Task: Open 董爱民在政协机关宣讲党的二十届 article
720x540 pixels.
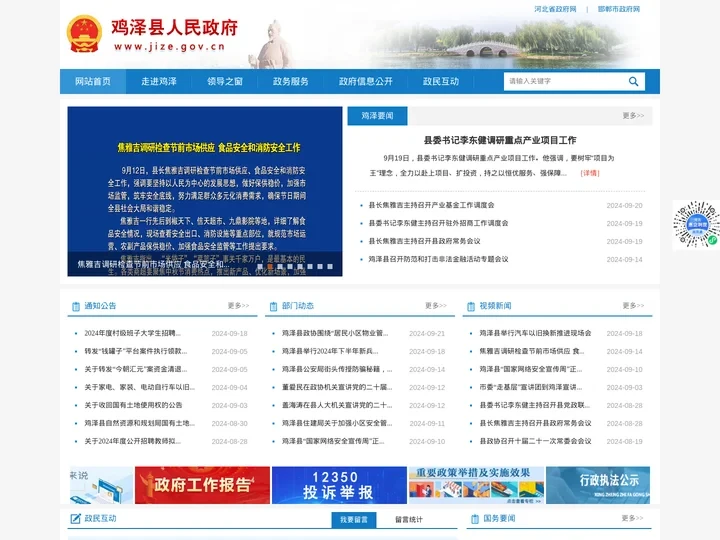Action: (x=337, y=388)
